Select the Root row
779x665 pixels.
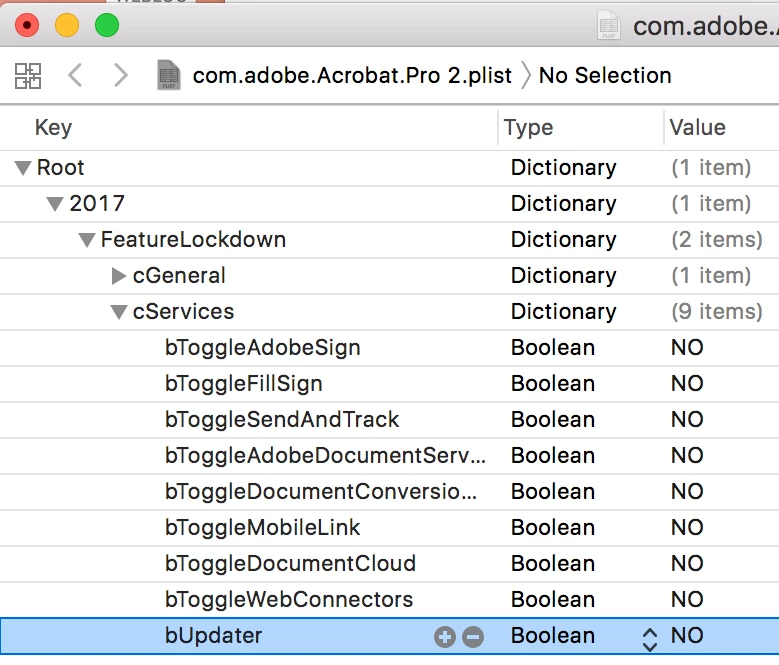pos(390,168)
